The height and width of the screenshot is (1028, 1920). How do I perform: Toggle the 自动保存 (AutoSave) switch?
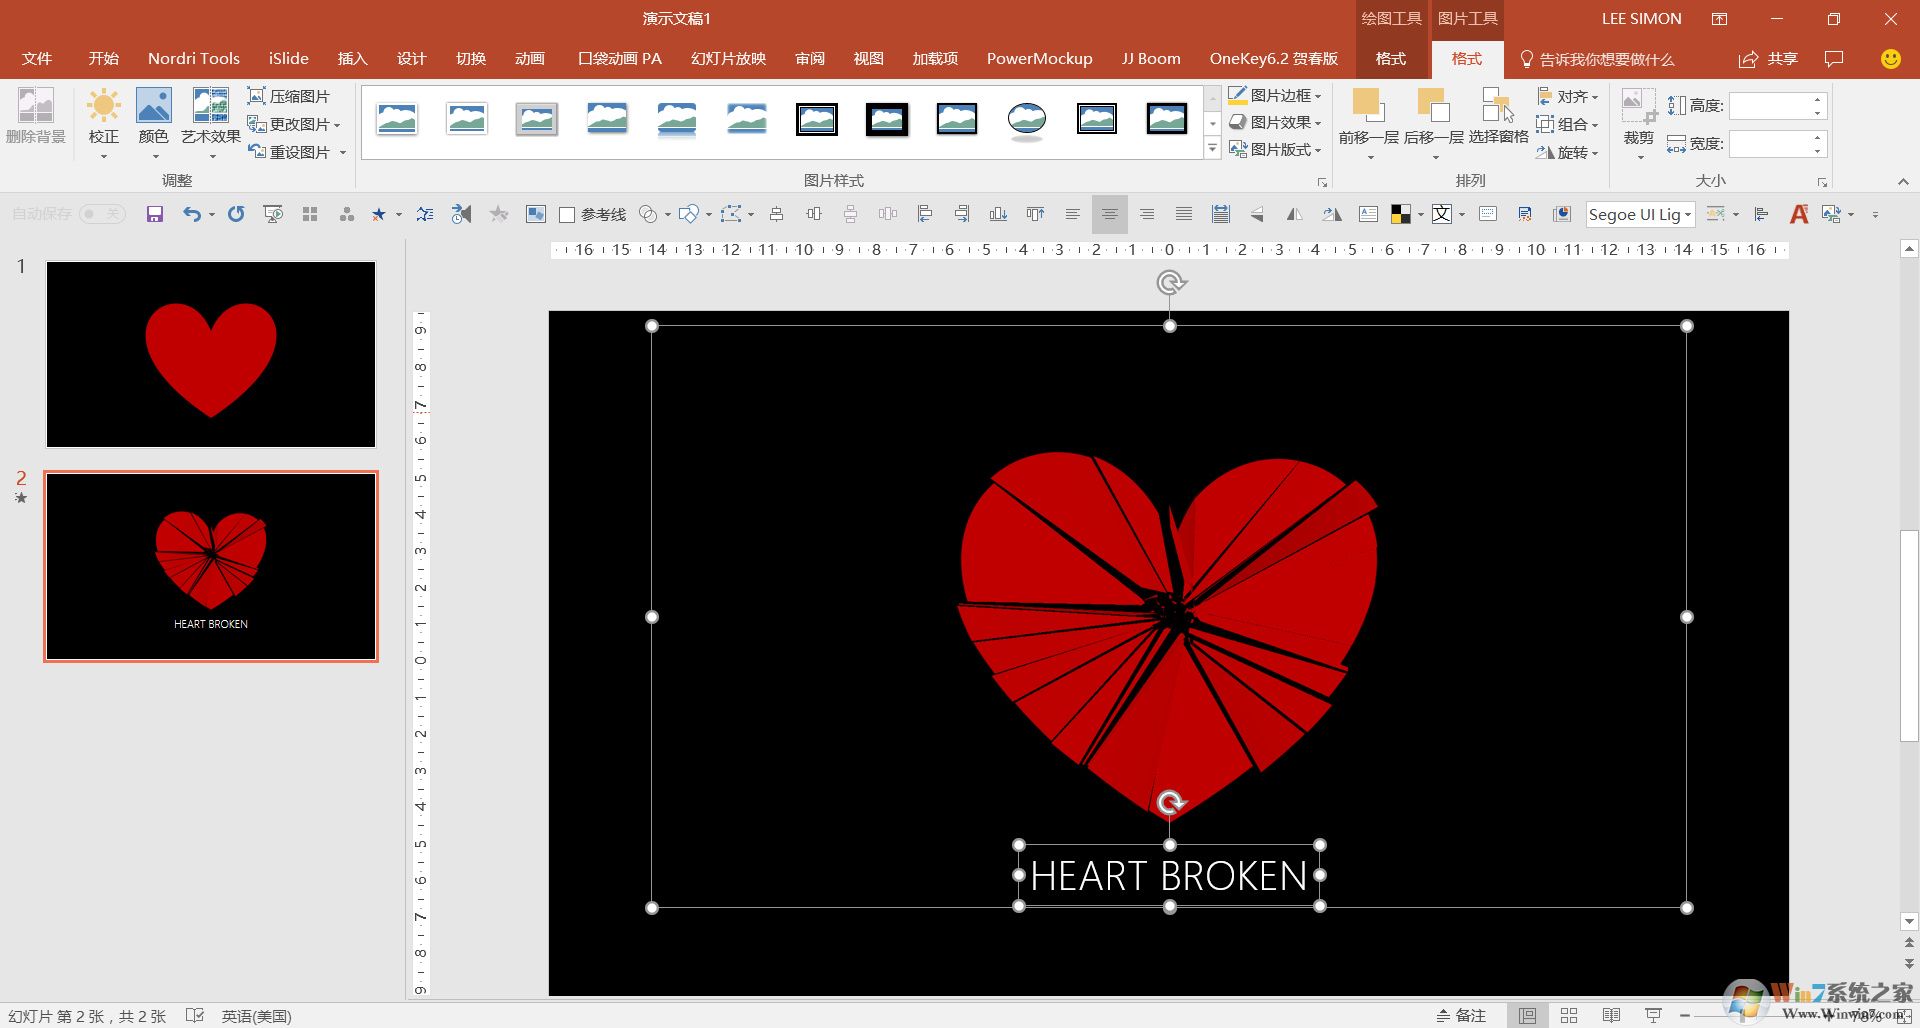point(100,214)
